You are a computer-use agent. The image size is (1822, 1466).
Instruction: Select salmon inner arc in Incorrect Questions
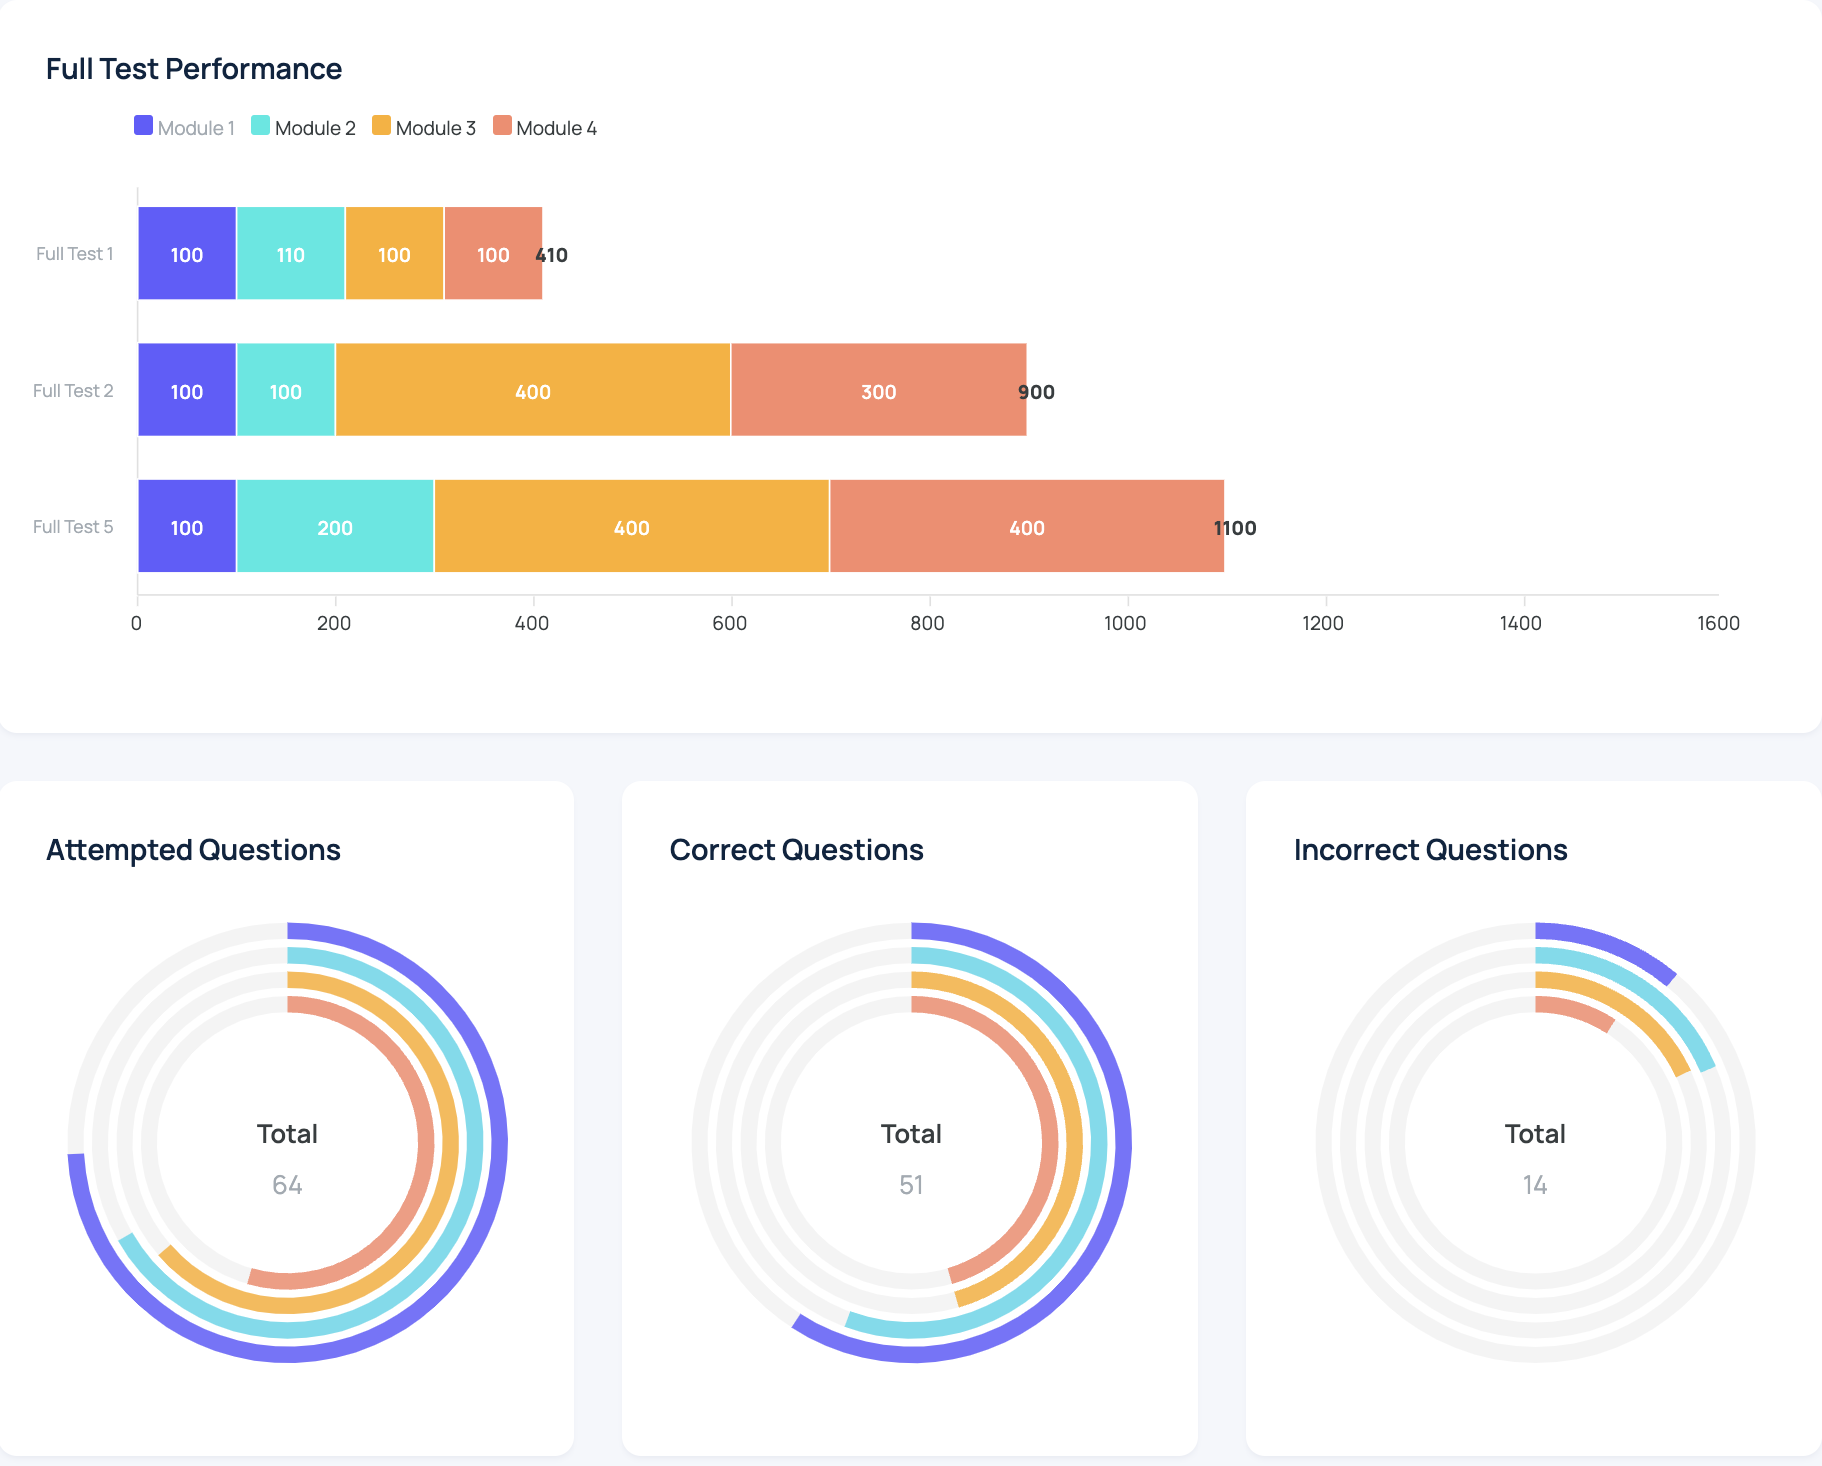pos(1577,1010)
